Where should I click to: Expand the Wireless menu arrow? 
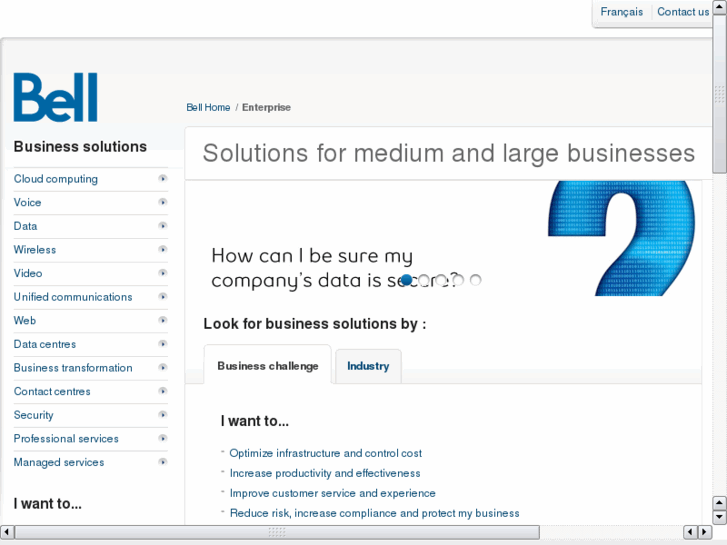pos(163,250)
